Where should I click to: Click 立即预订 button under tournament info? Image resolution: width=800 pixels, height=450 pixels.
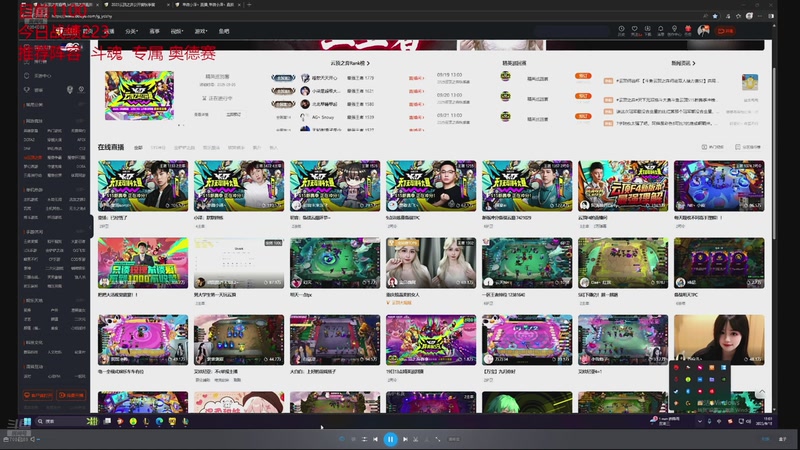tap(234, 114)
